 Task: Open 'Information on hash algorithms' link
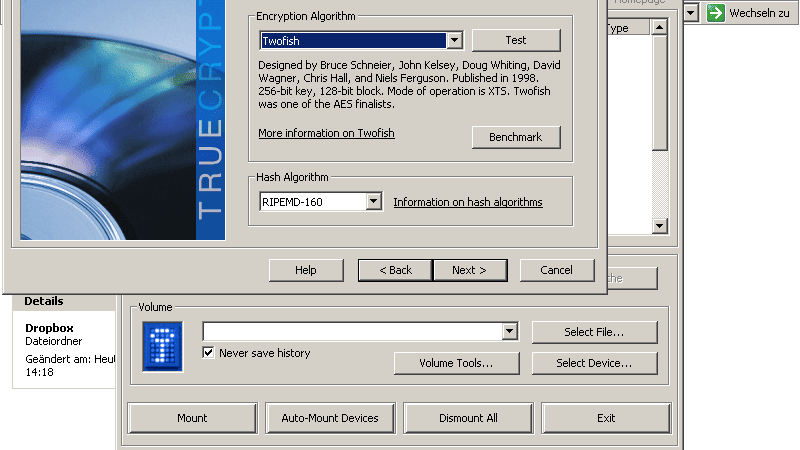point(468,202)
